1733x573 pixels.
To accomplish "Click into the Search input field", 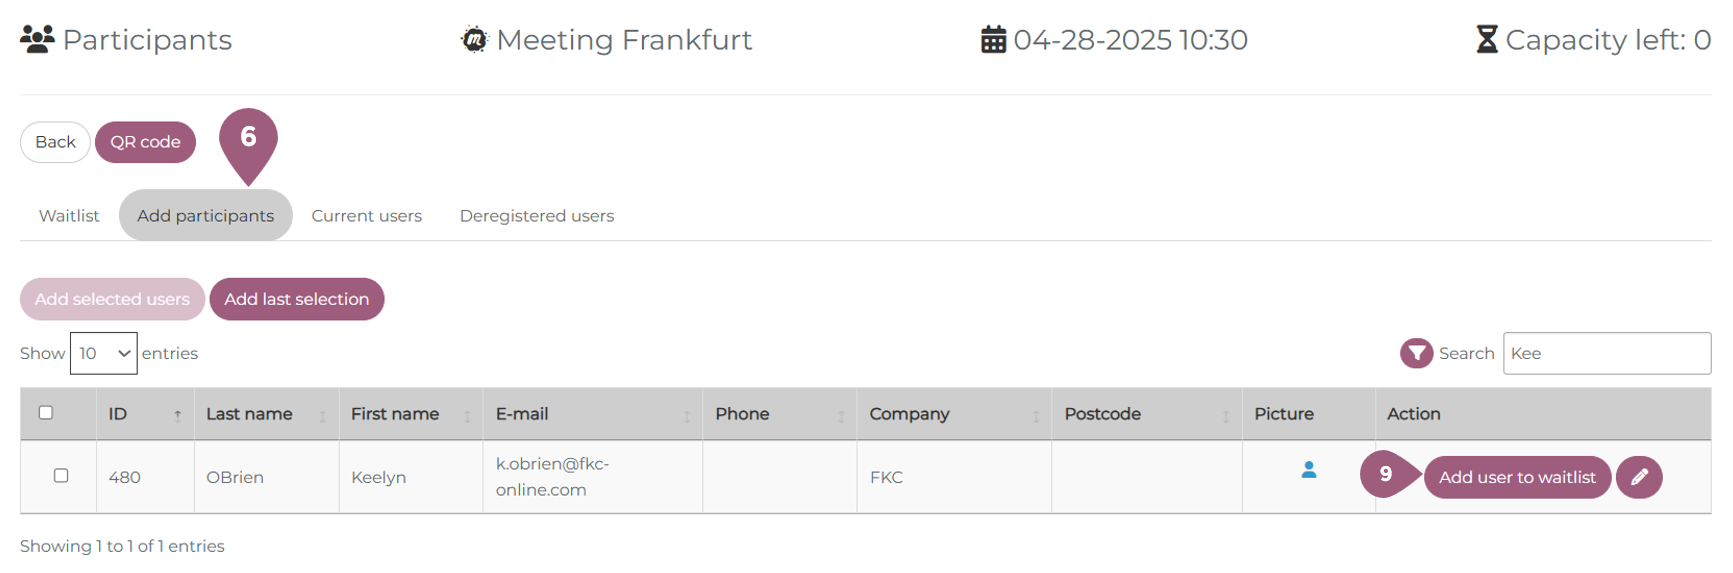I will (x=1606, y=353).
